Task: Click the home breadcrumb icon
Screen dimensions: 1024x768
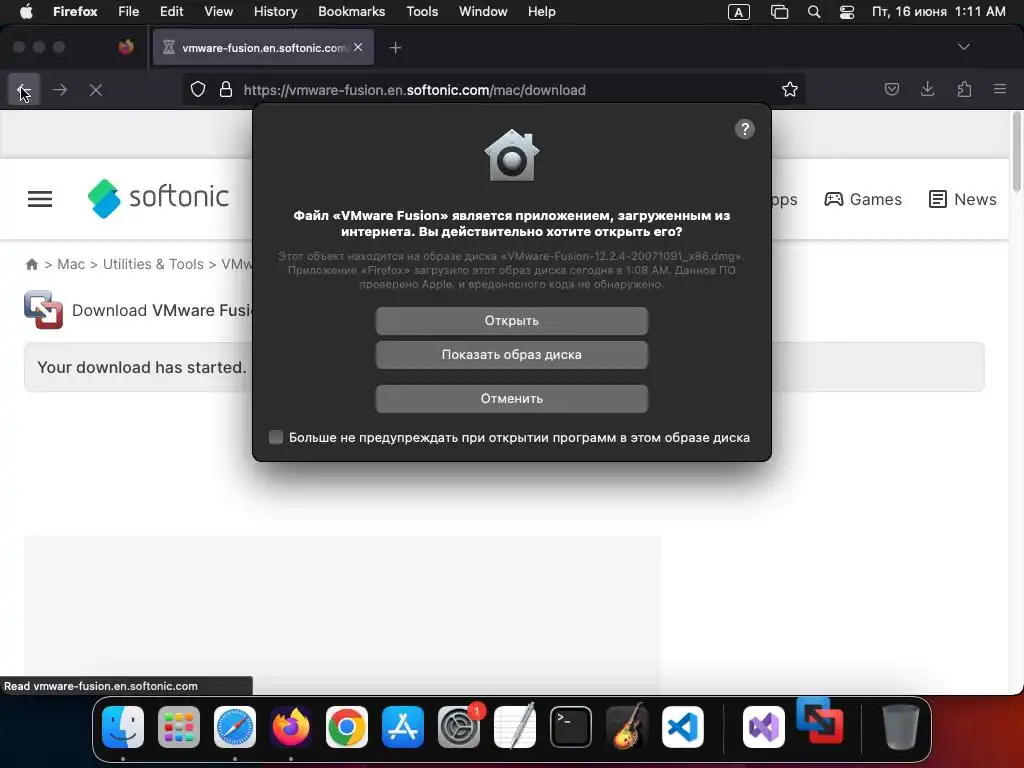Action: coord(31,264)
